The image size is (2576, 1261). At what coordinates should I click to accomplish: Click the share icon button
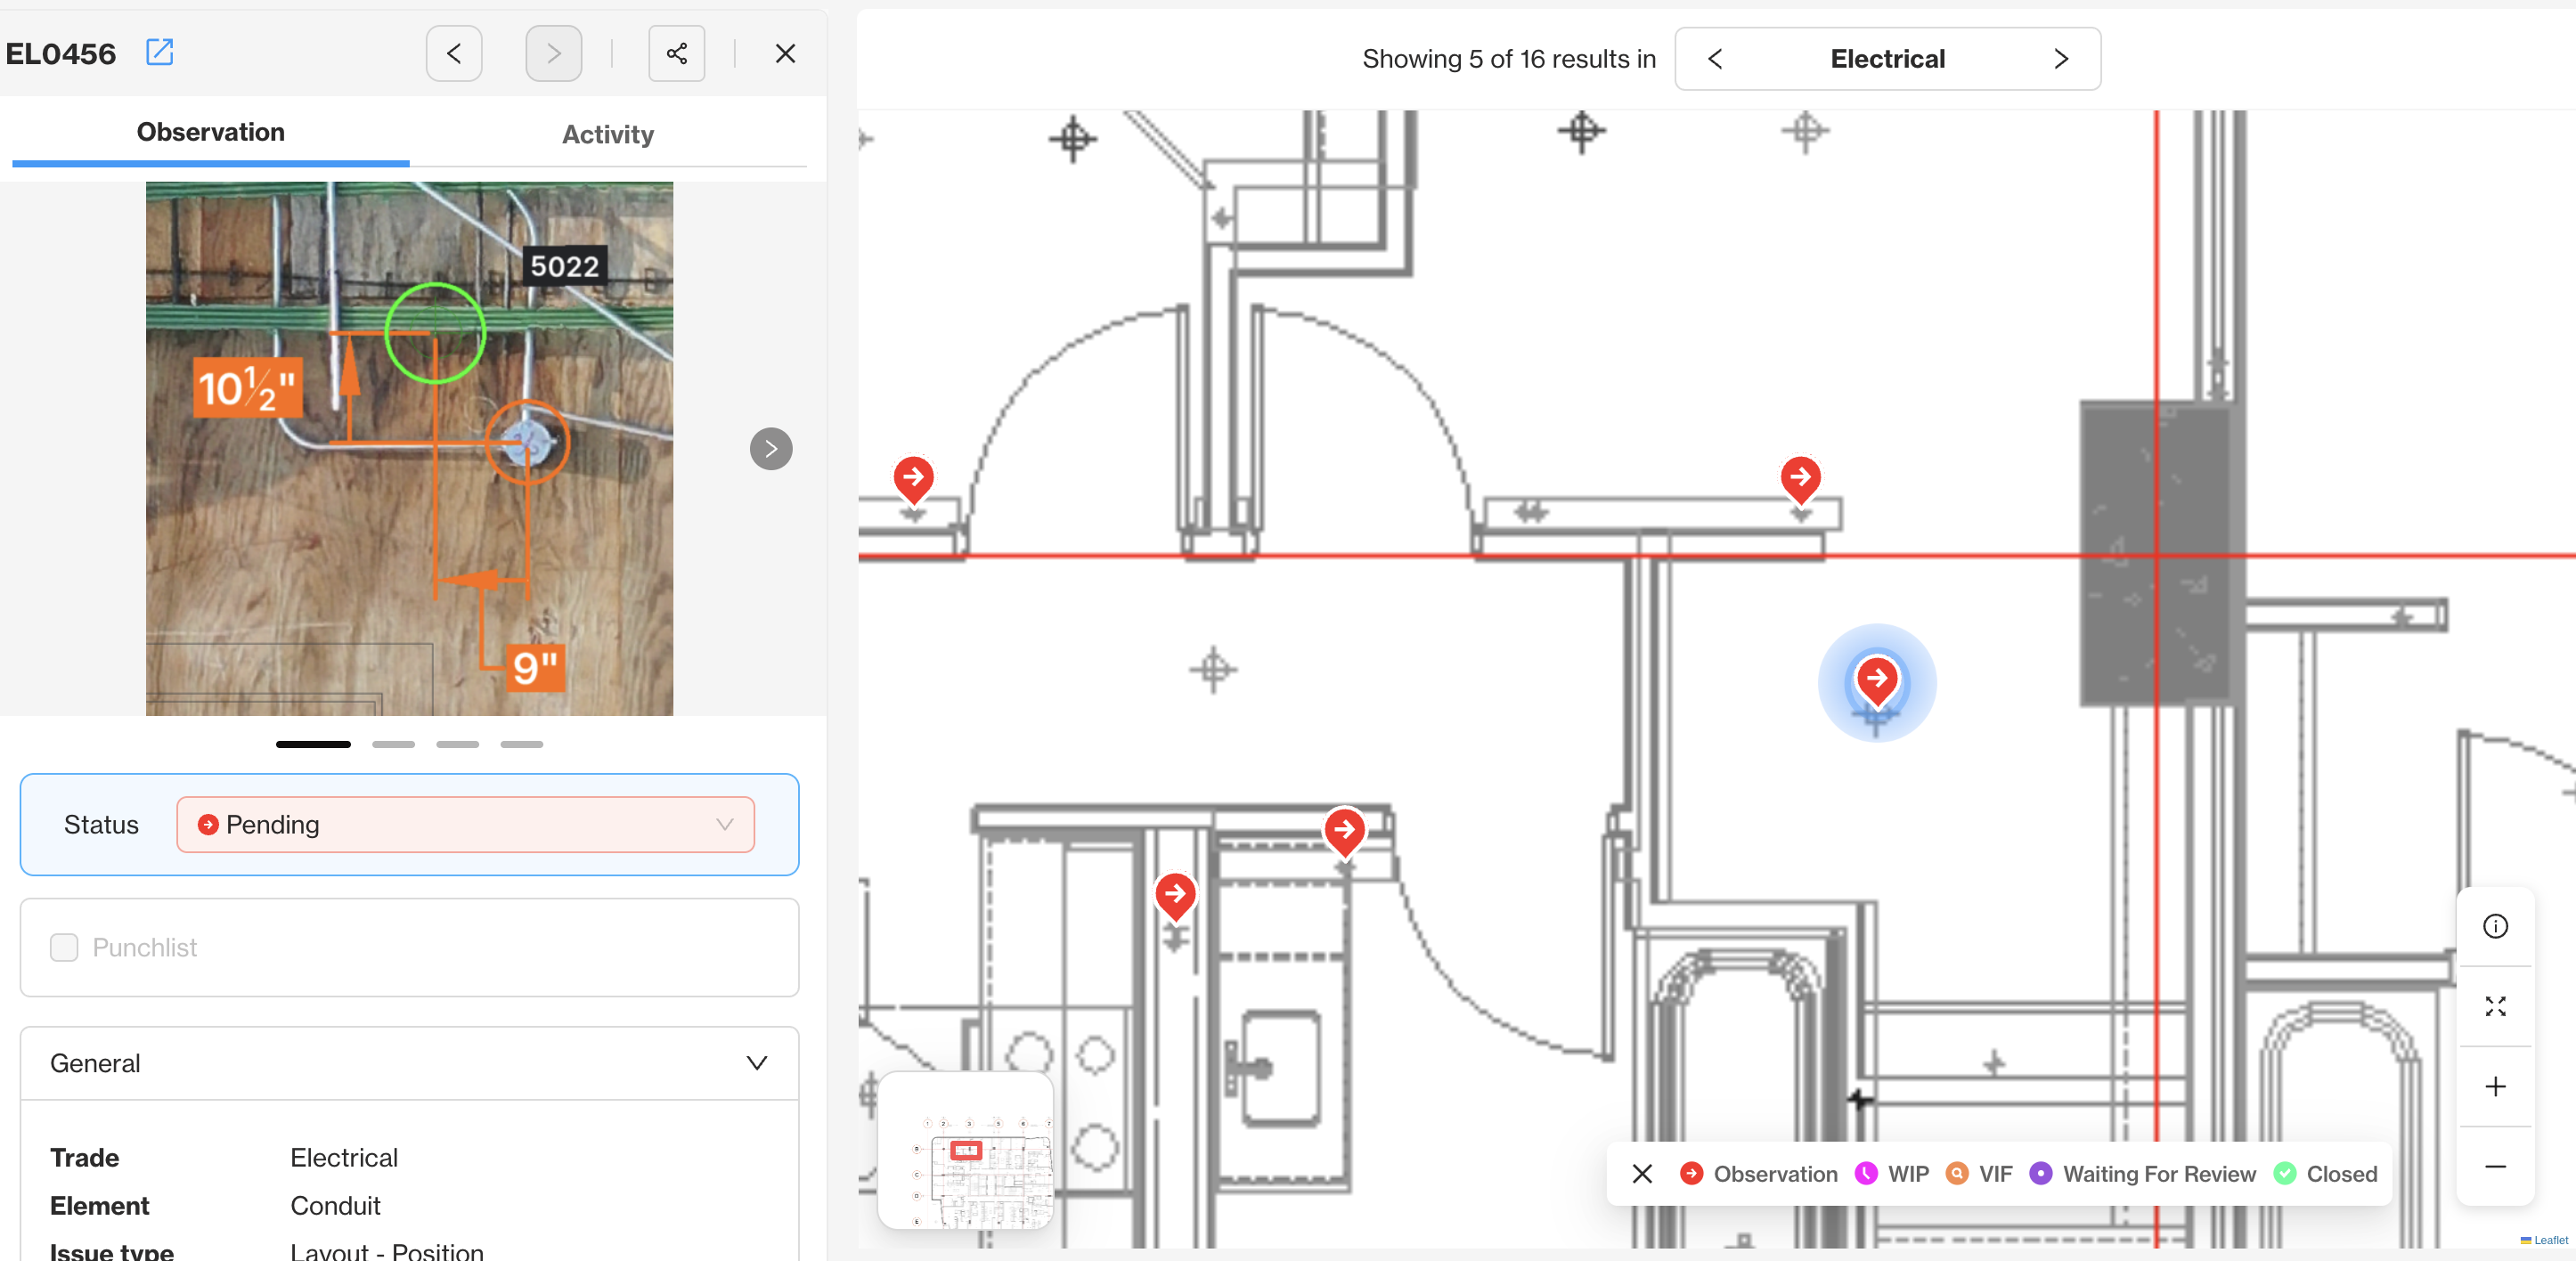tap(676, 54)
